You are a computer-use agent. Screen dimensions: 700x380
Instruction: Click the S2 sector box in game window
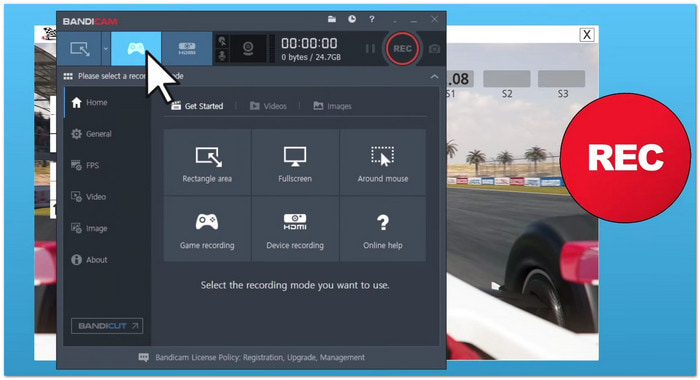coord(507,79)
